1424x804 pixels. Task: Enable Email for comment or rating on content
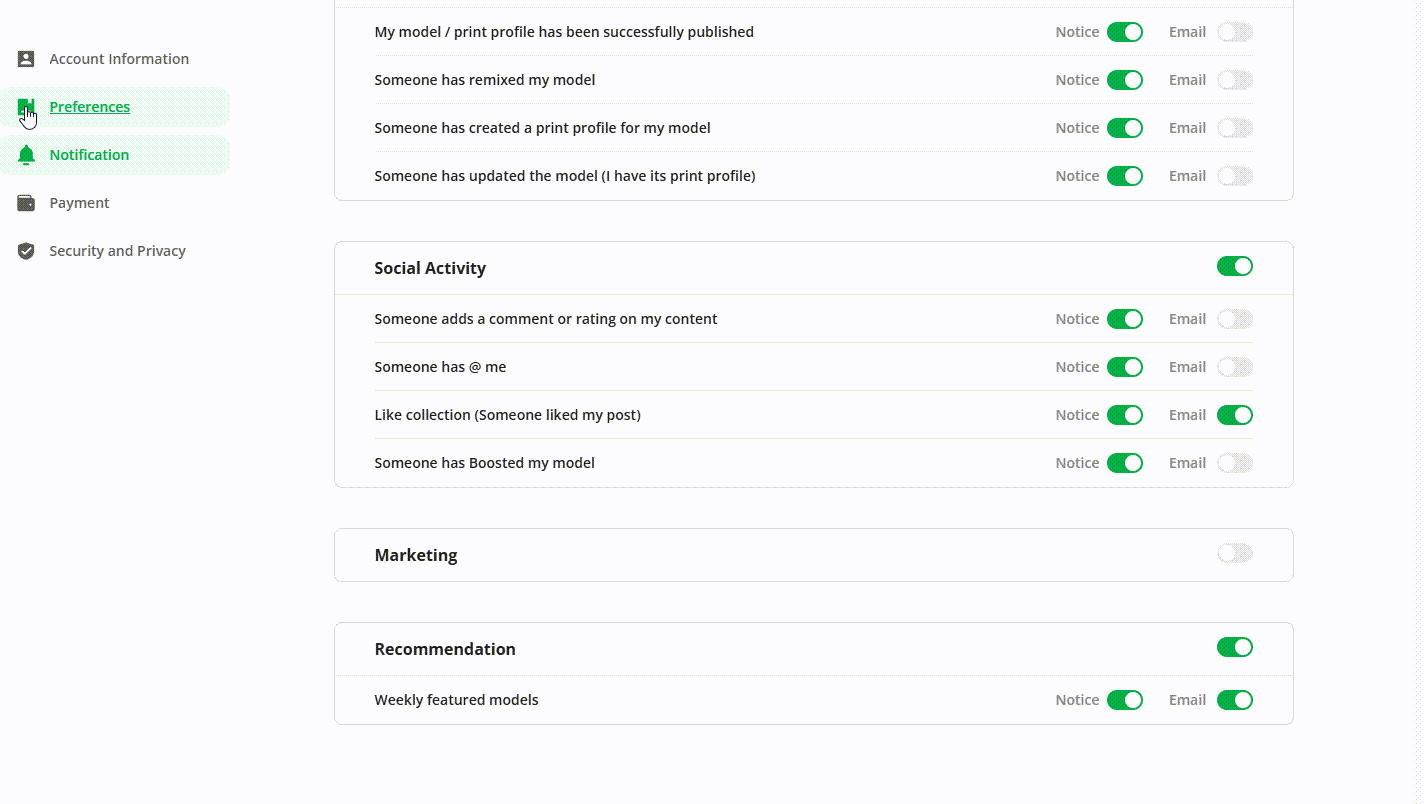[1234, 319]
